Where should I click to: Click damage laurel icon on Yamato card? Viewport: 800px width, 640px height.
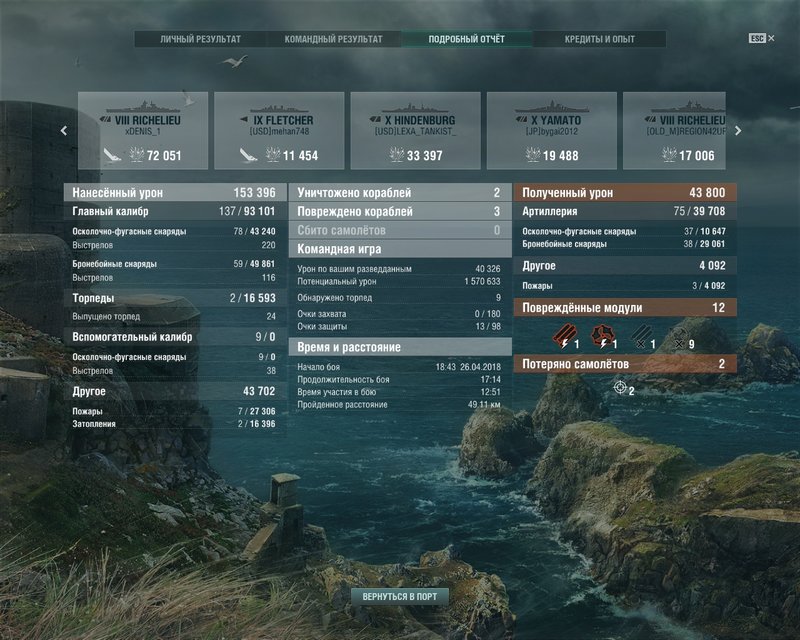(x=533, y=155)
